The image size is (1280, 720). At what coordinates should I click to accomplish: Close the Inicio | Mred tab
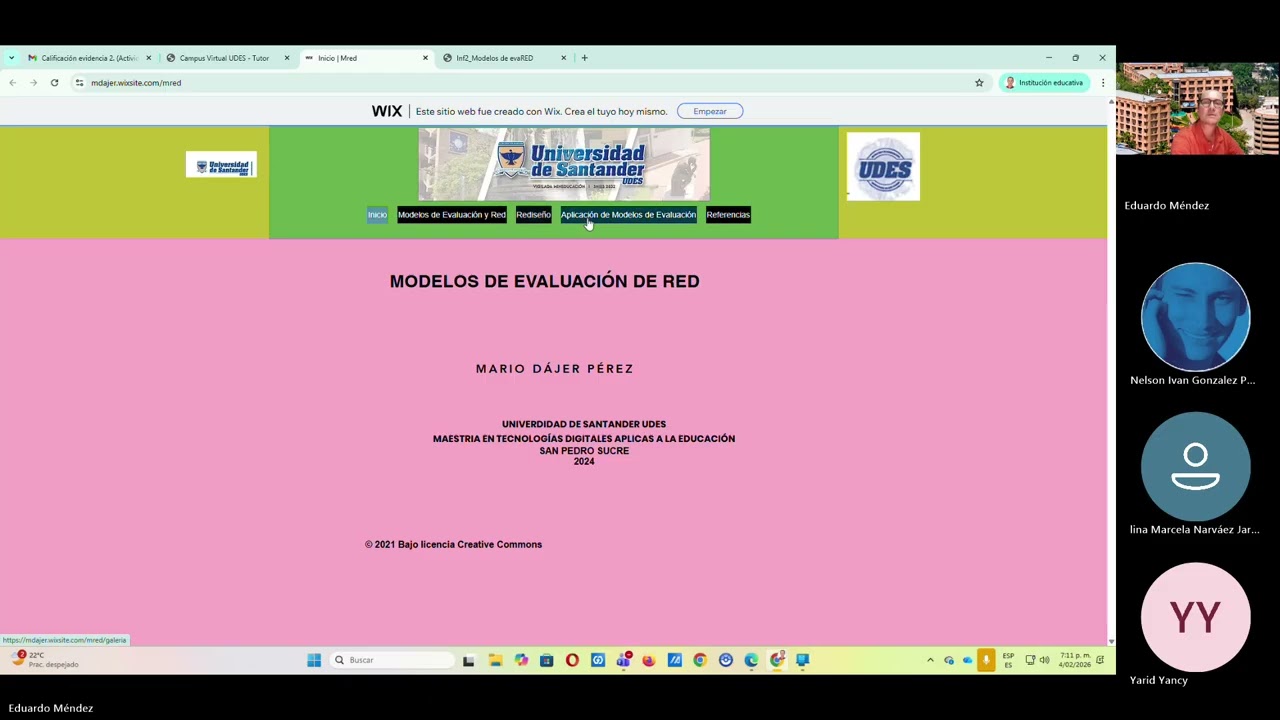click(425, 58)
